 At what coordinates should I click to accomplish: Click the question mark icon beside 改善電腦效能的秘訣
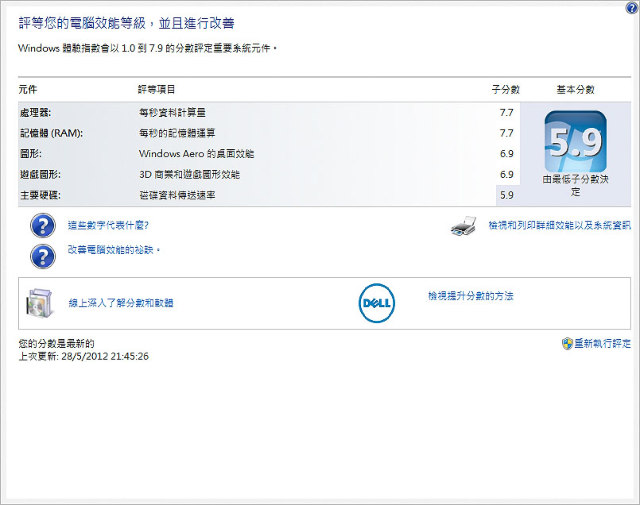[43, 256]
